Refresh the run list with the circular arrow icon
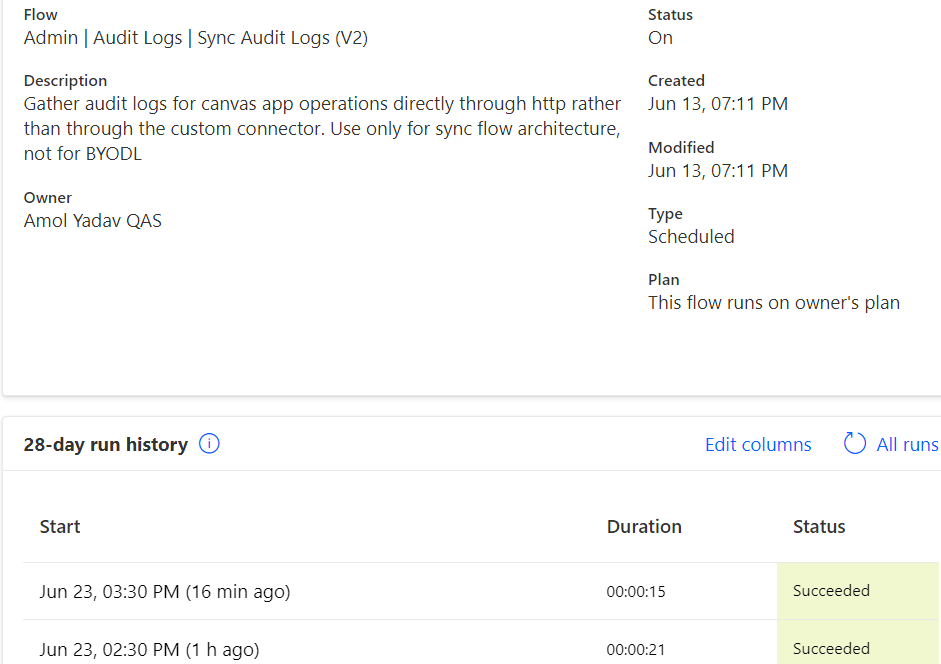The width and height of the screenshot is (941, 664). pos(853,443)
